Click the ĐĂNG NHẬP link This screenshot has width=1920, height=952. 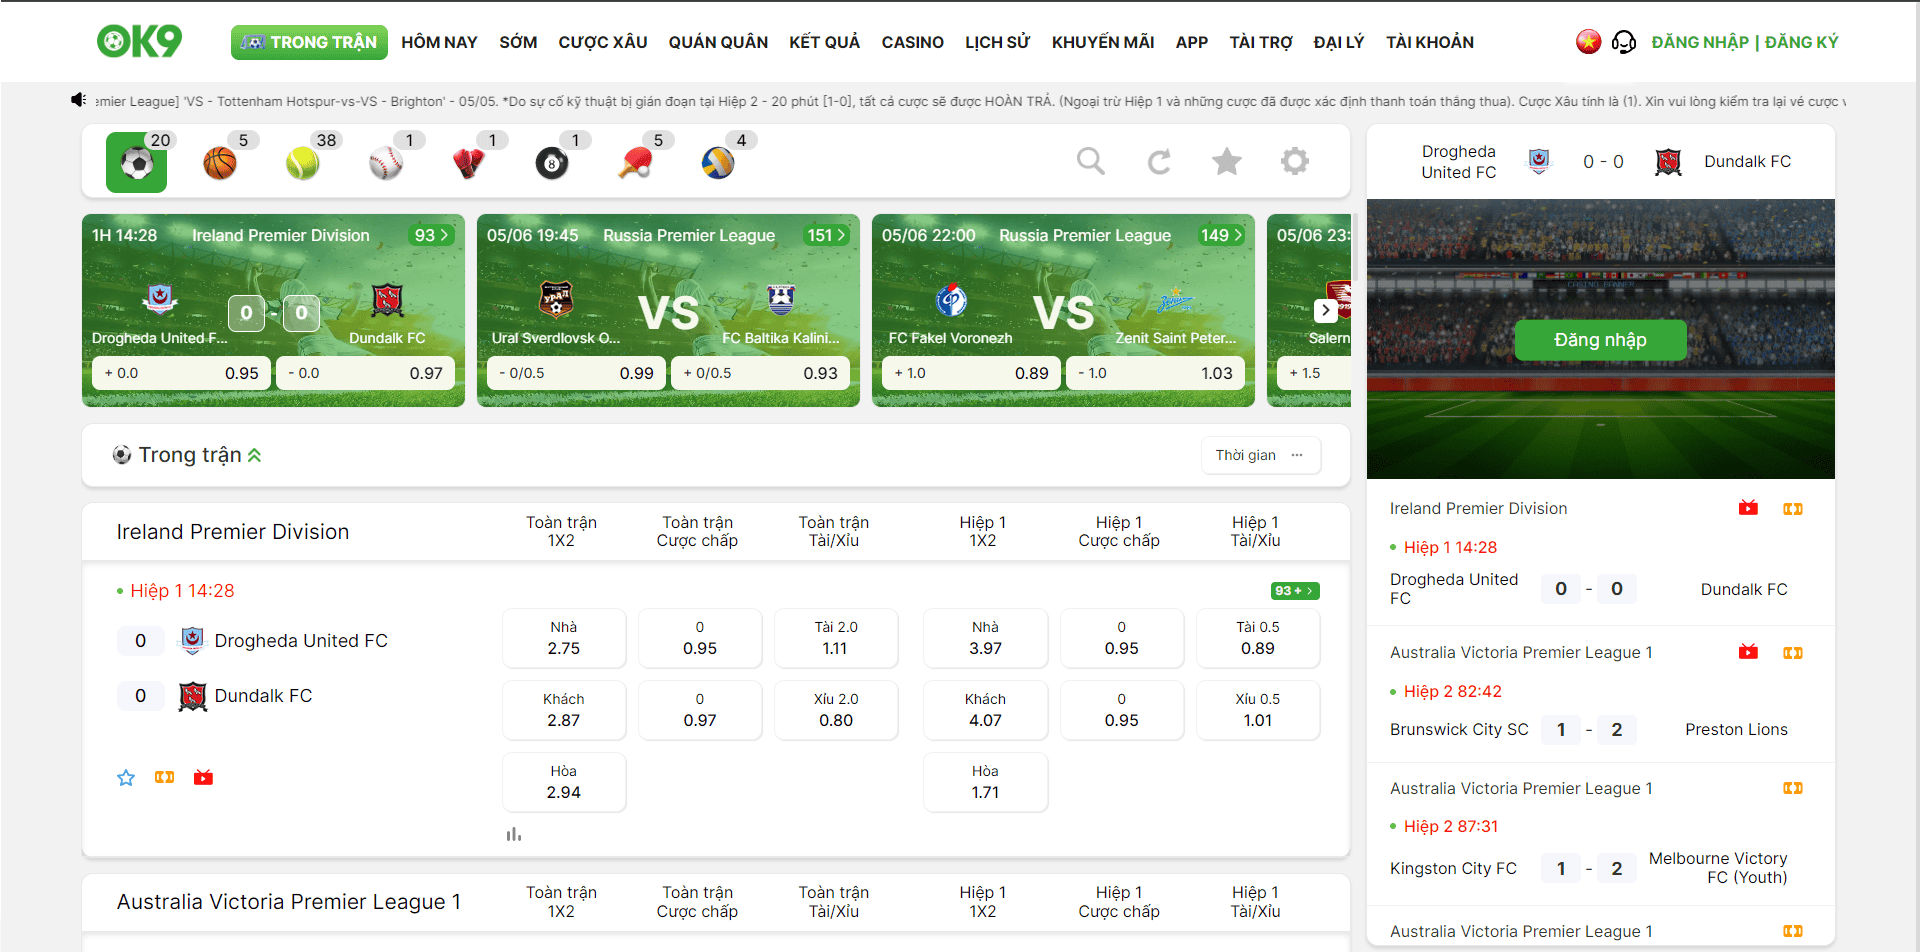[x=1700, y=42]
